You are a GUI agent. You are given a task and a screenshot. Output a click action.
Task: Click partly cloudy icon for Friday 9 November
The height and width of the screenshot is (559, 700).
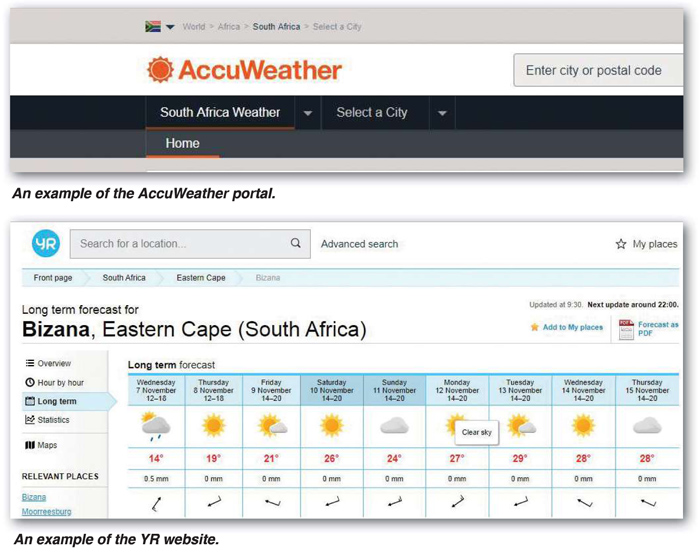[x=272, y=425]
